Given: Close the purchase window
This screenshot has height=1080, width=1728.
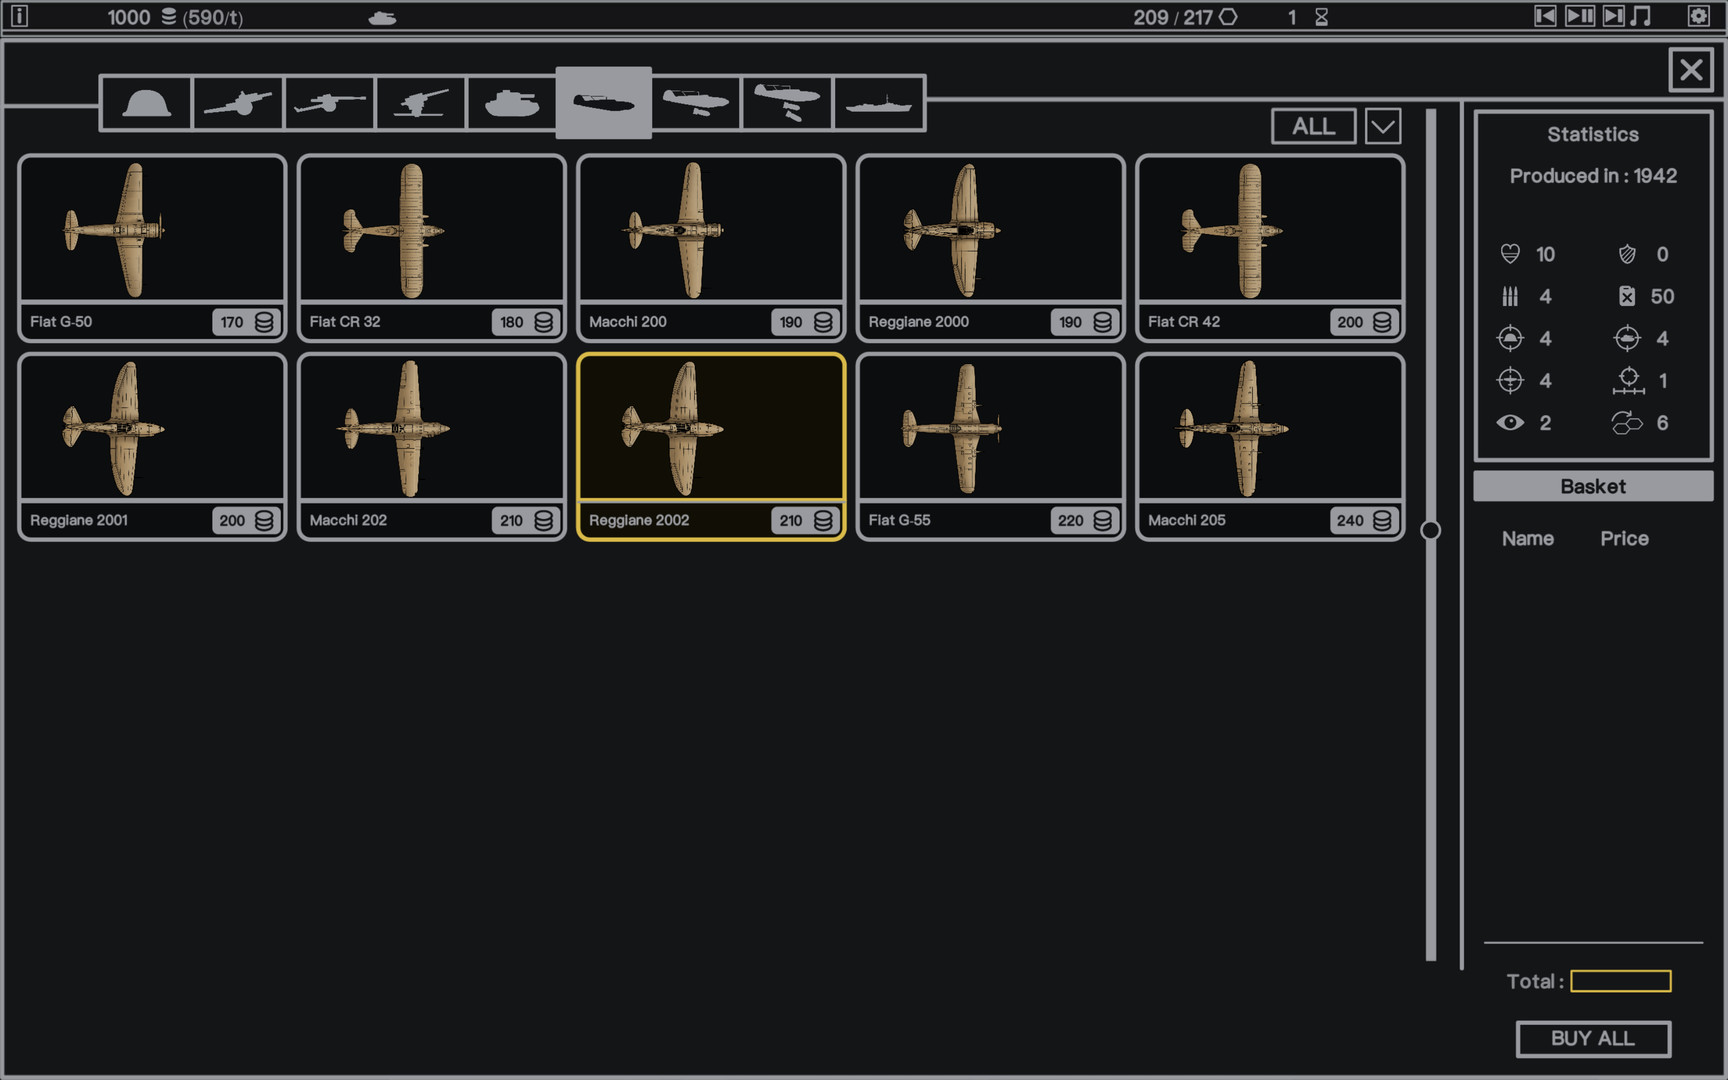Looking at the screenshot, I should click(x=1690, y=70).
